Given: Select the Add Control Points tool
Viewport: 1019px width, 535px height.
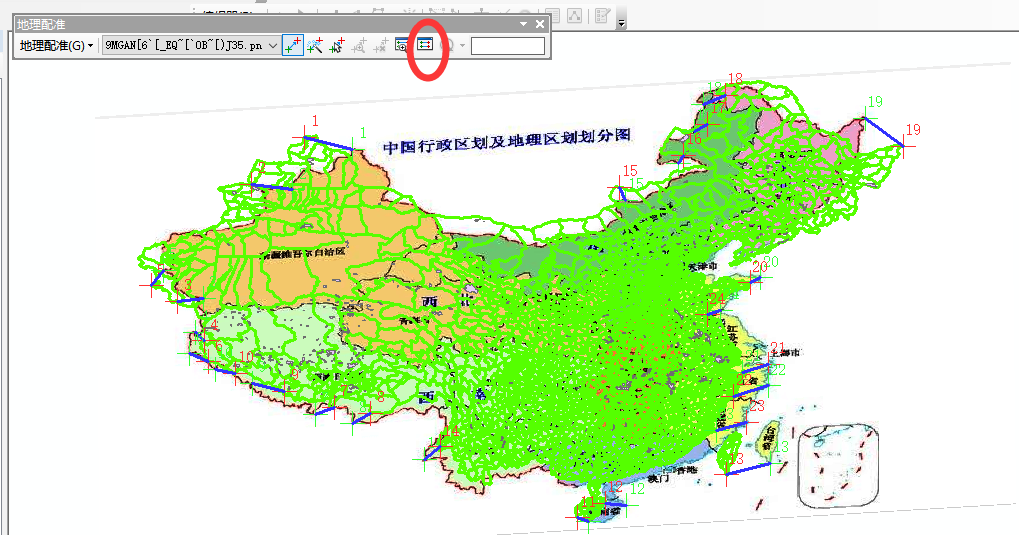Looking at the screenshot, I should 293,46.
